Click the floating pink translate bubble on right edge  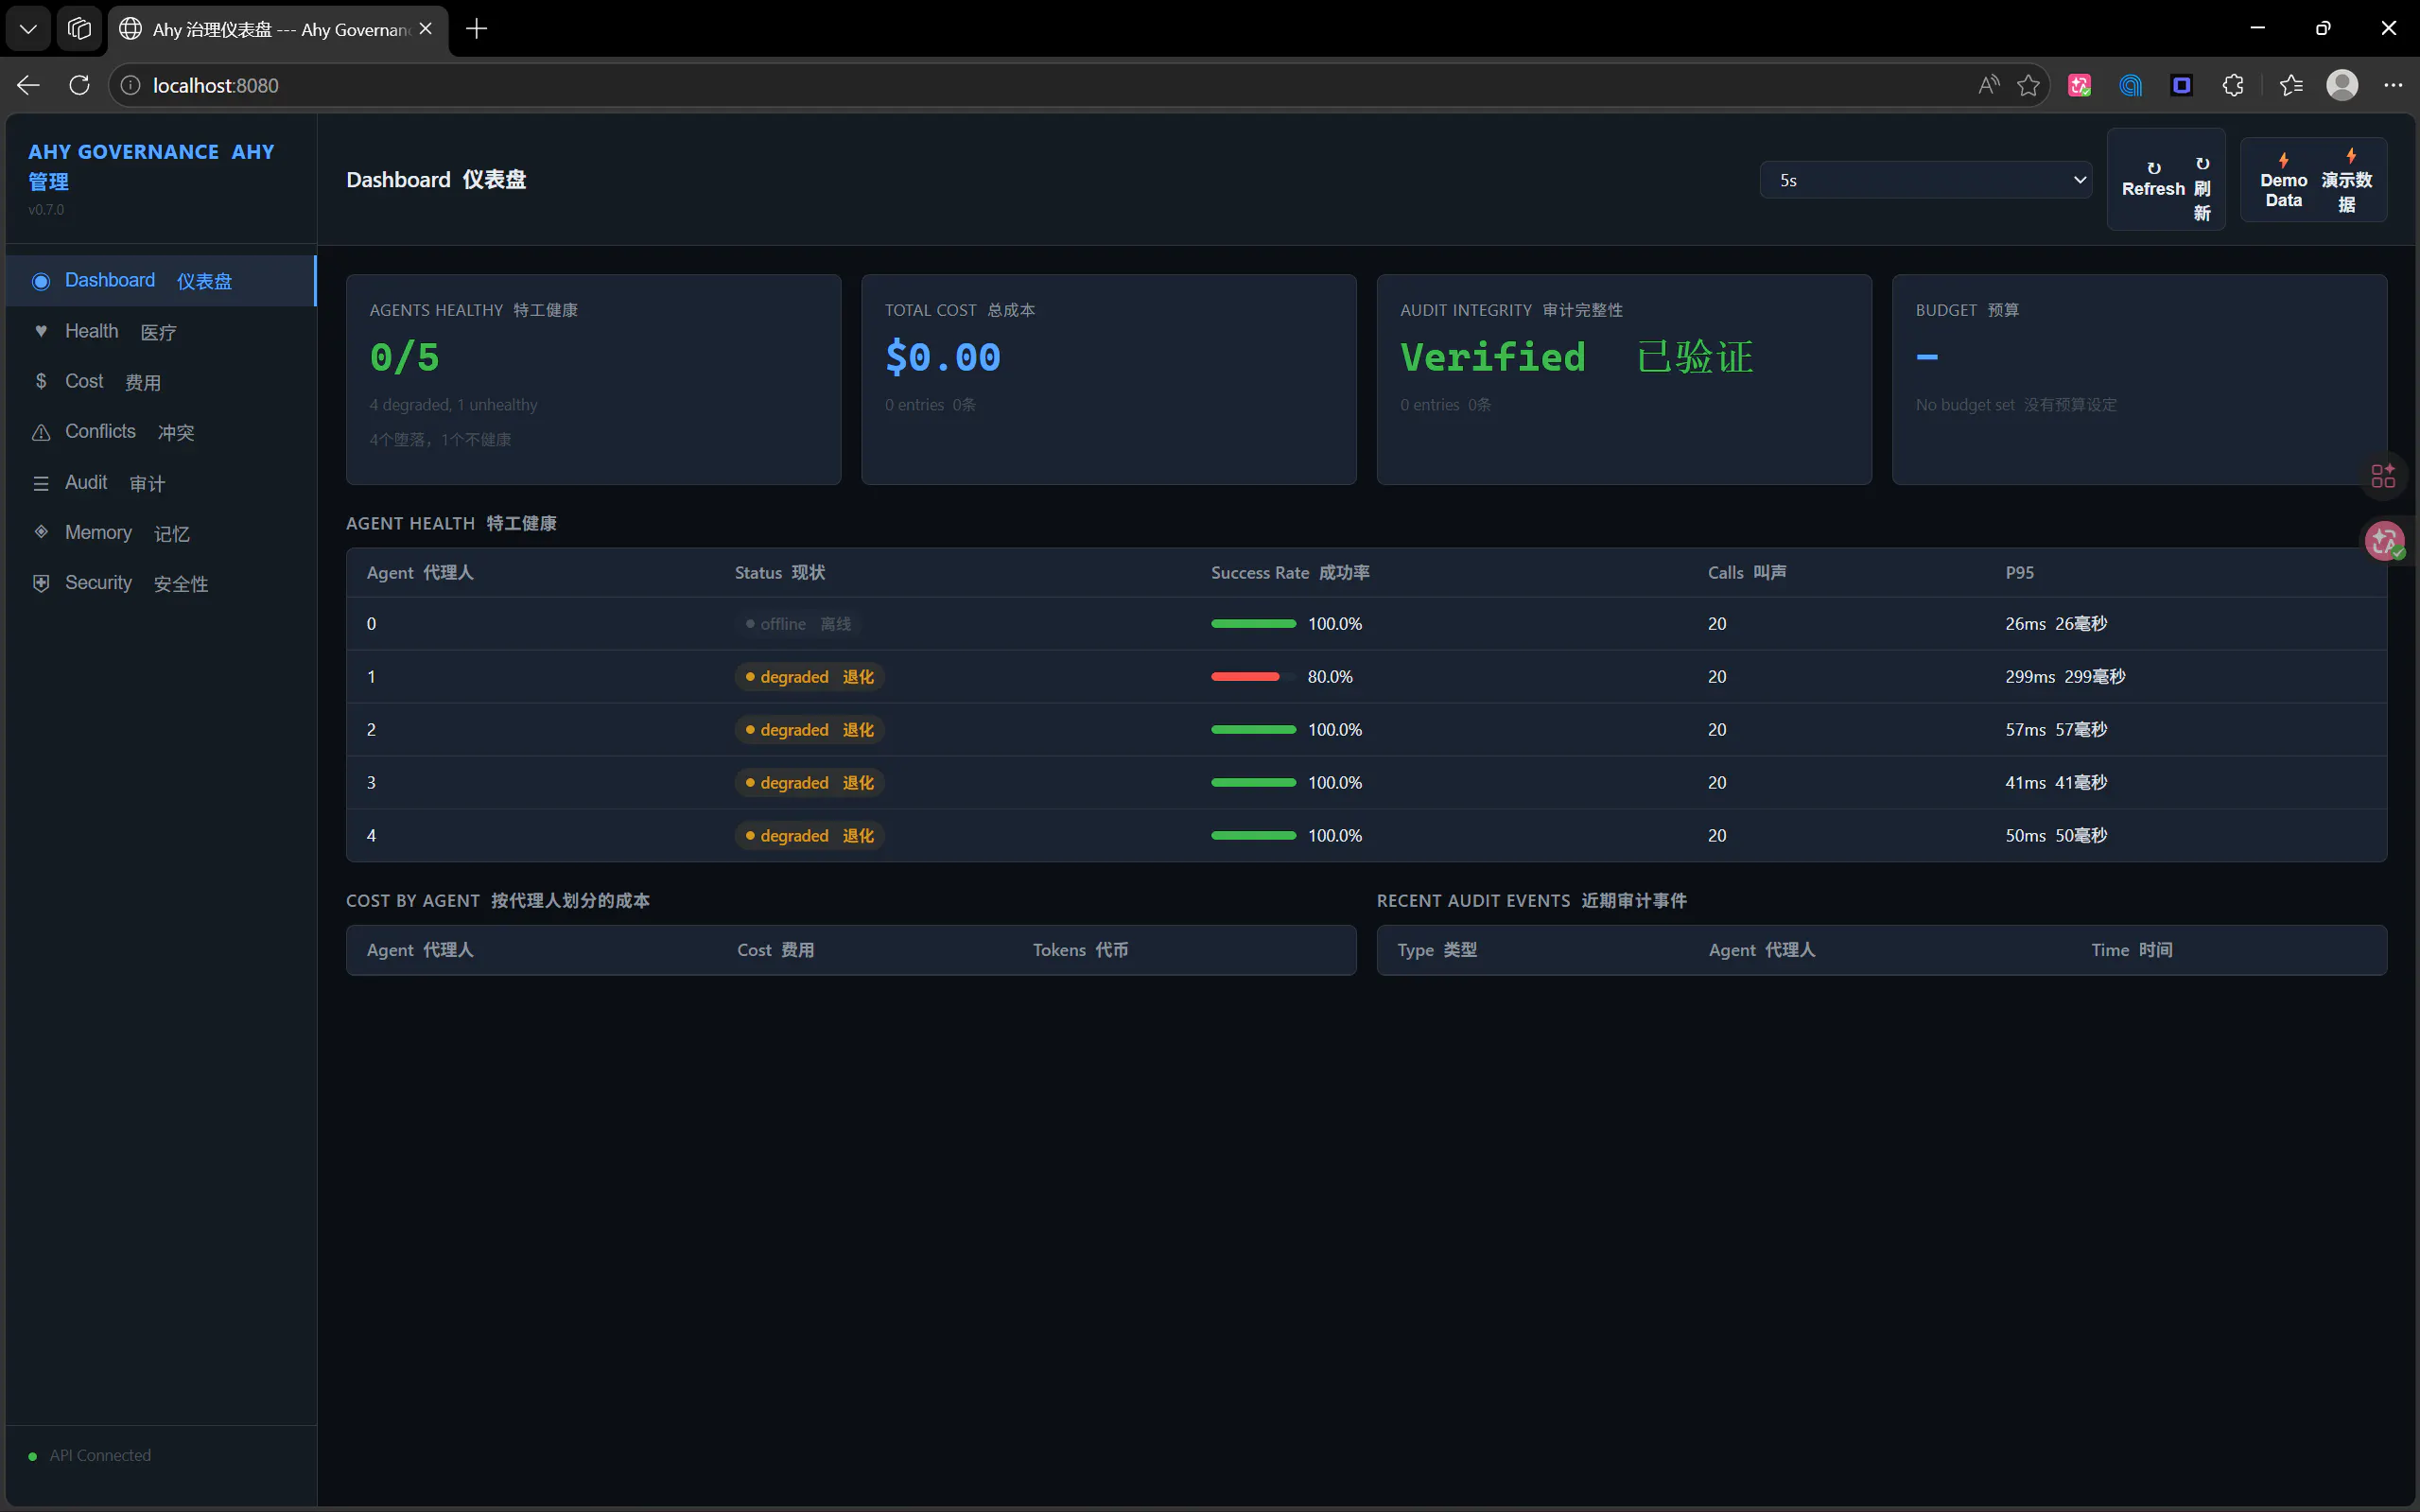click(2385, 541)
